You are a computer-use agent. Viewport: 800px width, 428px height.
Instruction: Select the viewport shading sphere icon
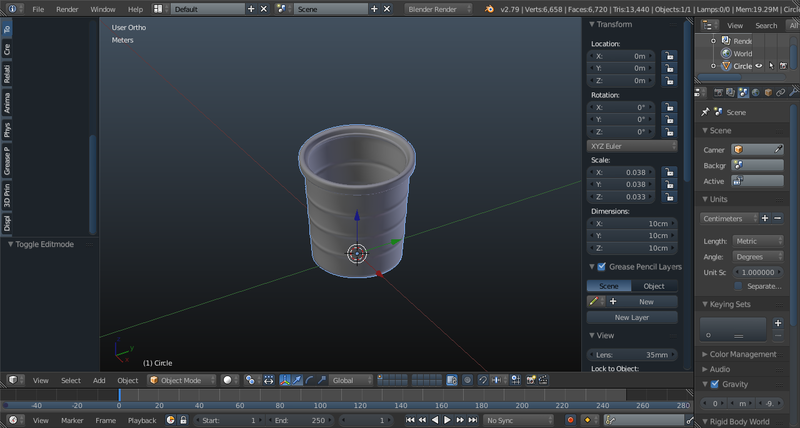(x=228, y=380)
